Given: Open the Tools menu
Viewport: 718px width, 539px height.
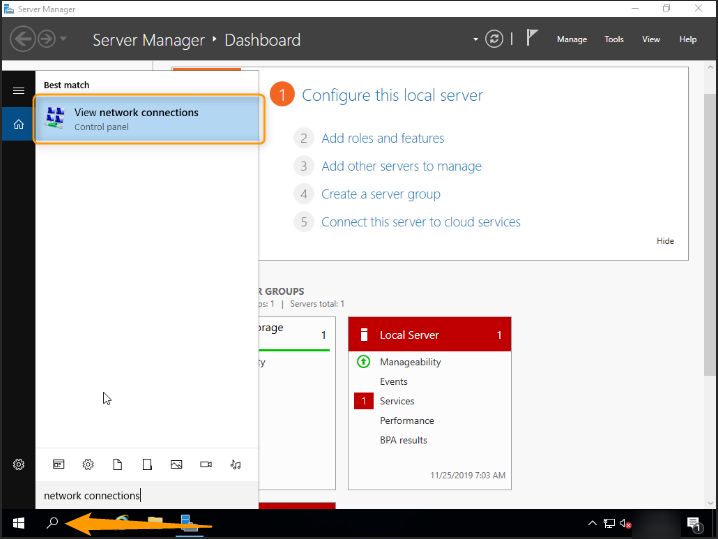Looking at the screenshot, I should coord(614,40).
